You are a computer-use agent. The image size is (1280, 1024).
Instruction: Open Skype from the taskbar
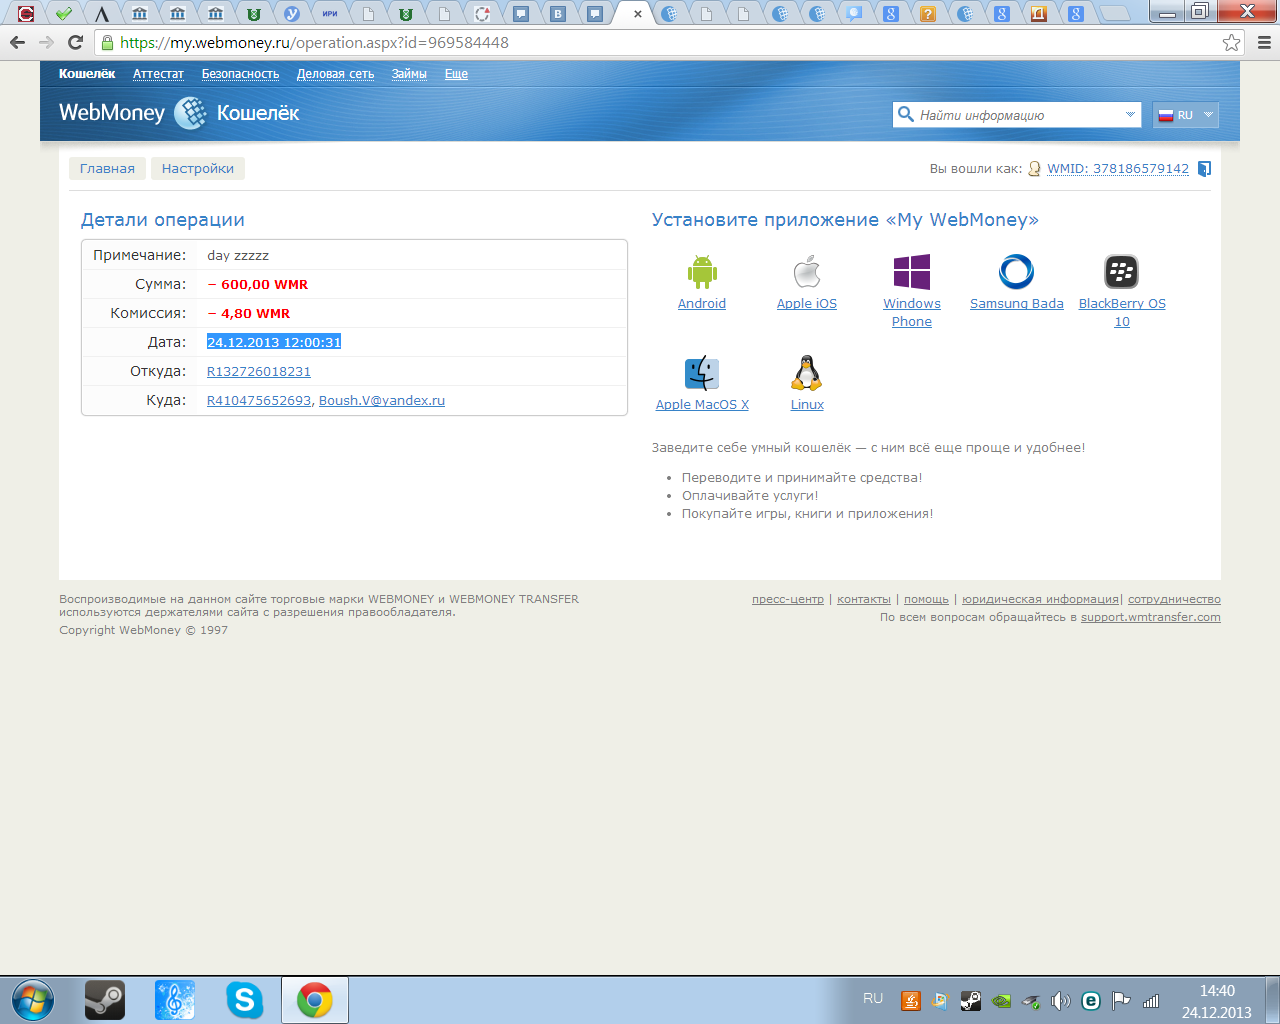click(244, 1000)
